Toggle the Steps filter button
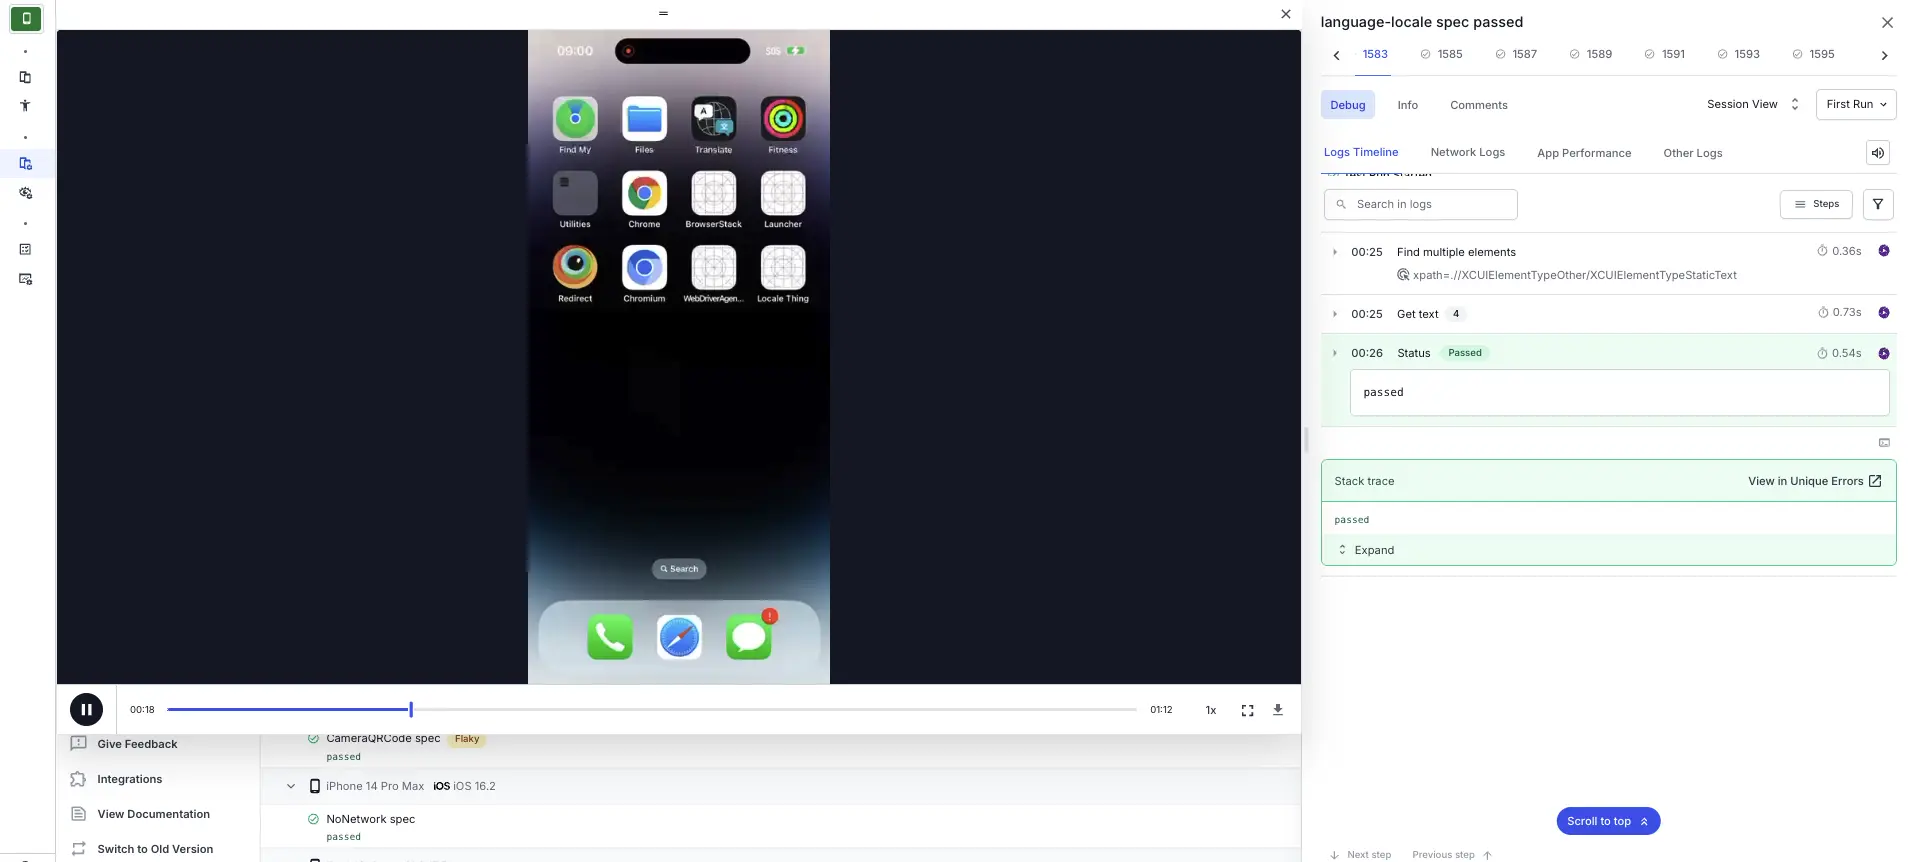 click(1815, 204)
